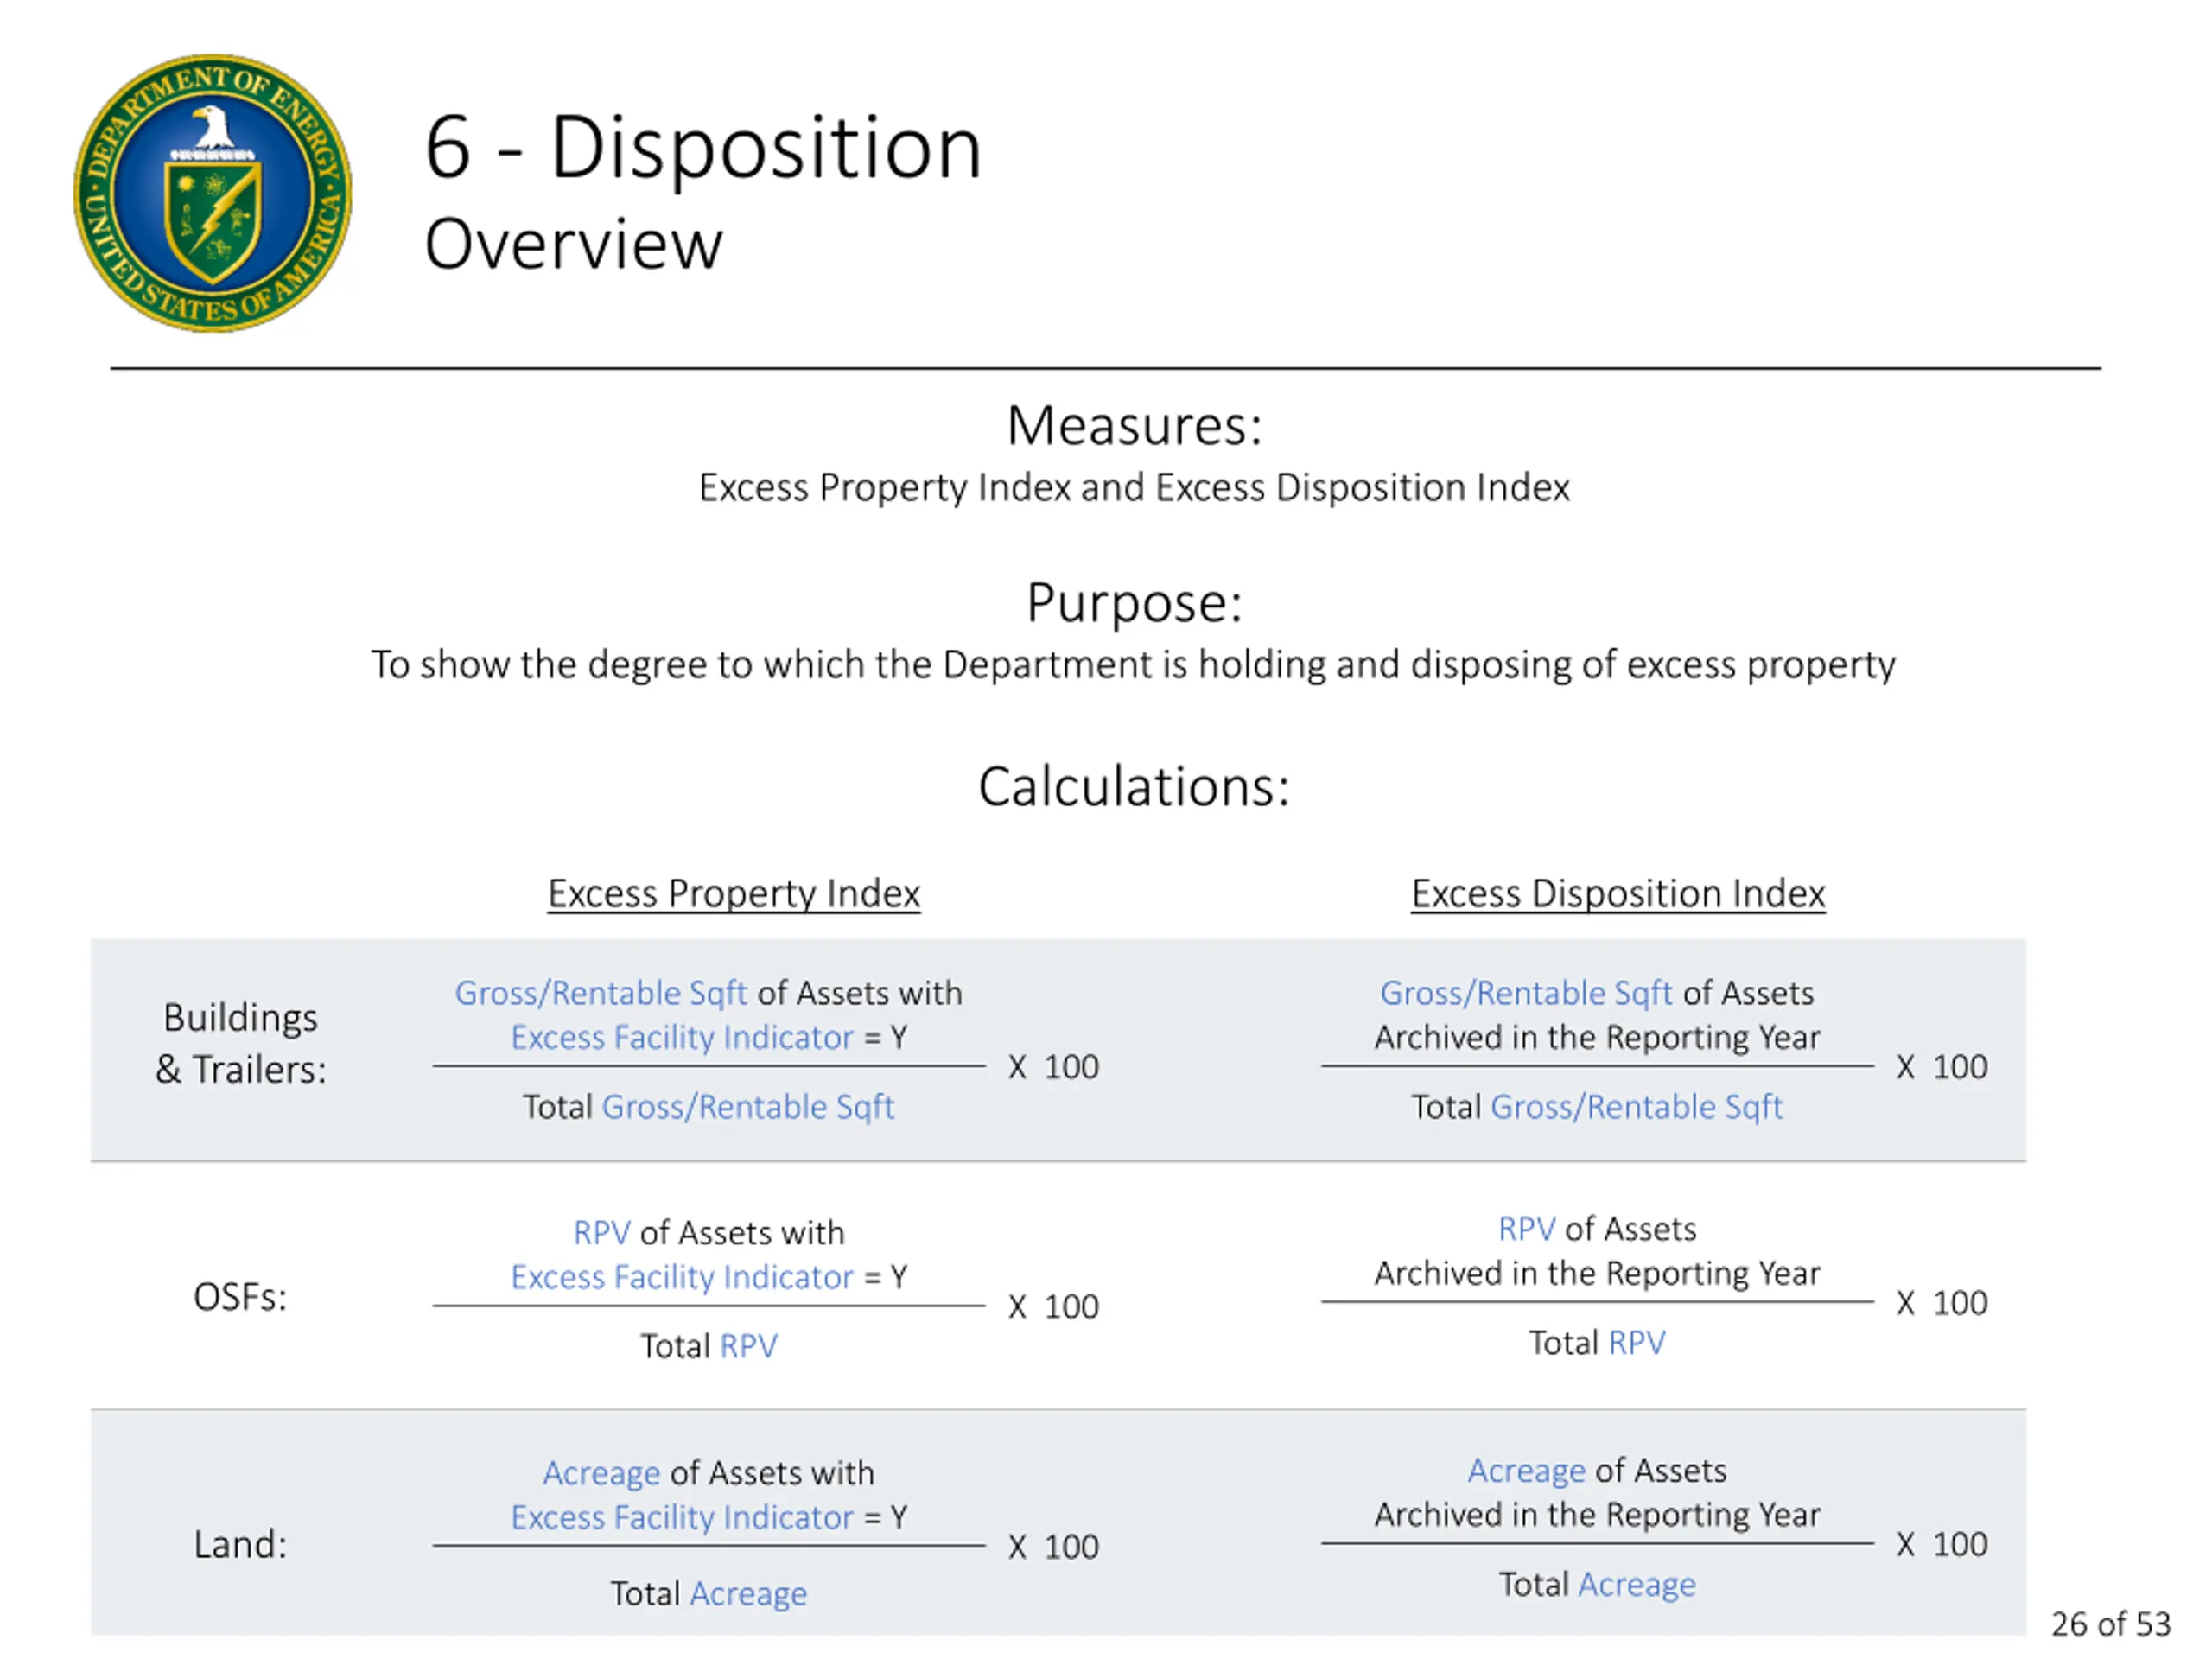This screenshot has width=2212, height=1659.
Task: Click blue "Acreage" in "Acreage of Assets with"
Action: point(601,1473)
